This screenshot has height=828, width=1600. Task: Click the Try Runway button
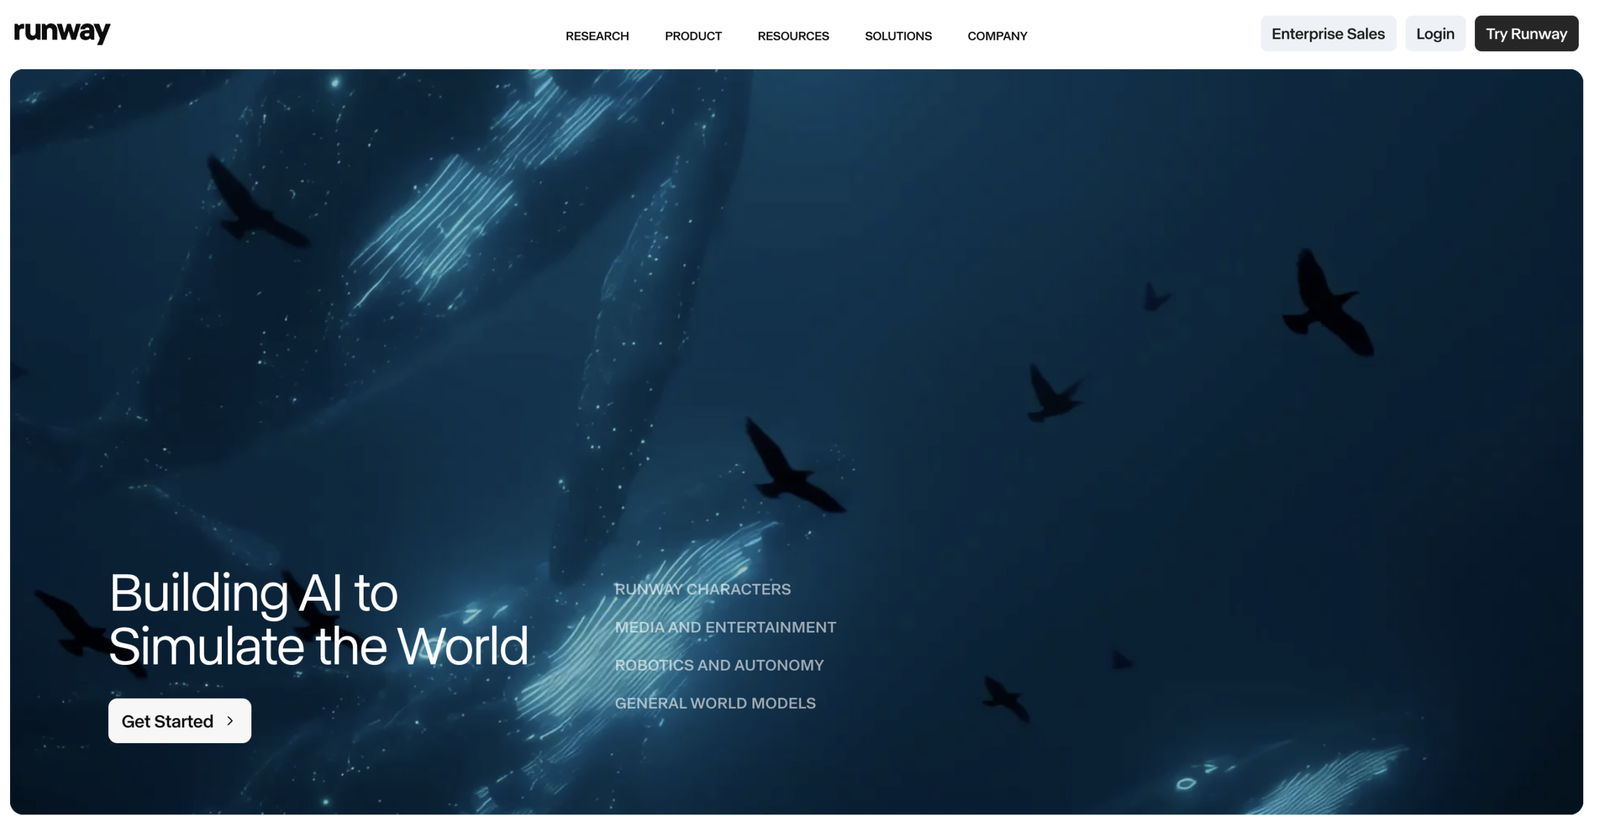(1526, 34)
